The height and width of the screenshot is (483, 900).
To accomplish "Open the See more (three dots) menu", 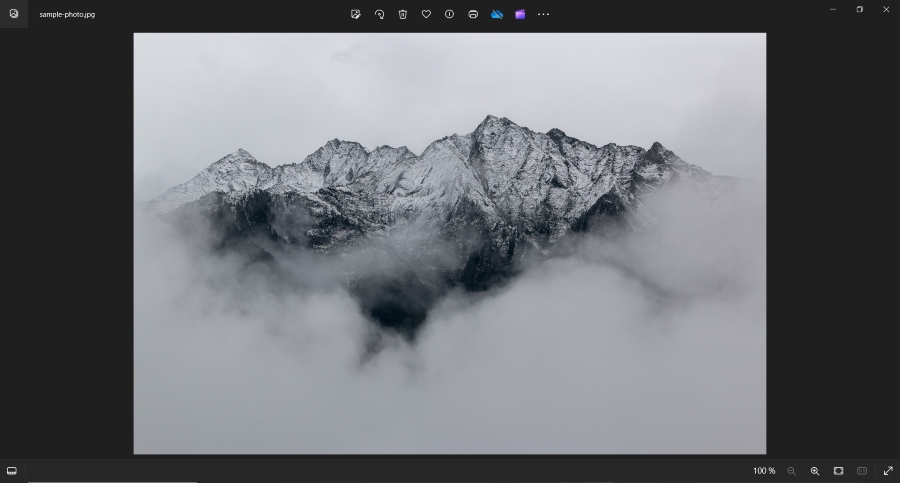I will point(544,14).
